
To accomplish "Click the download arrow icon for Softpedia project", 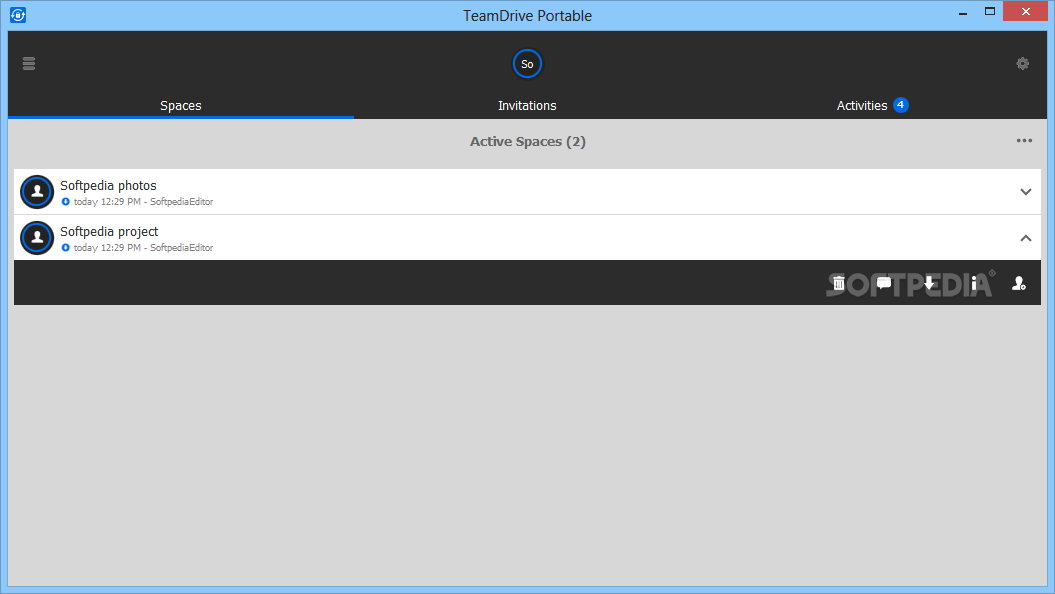I will [x=929, y=283].
